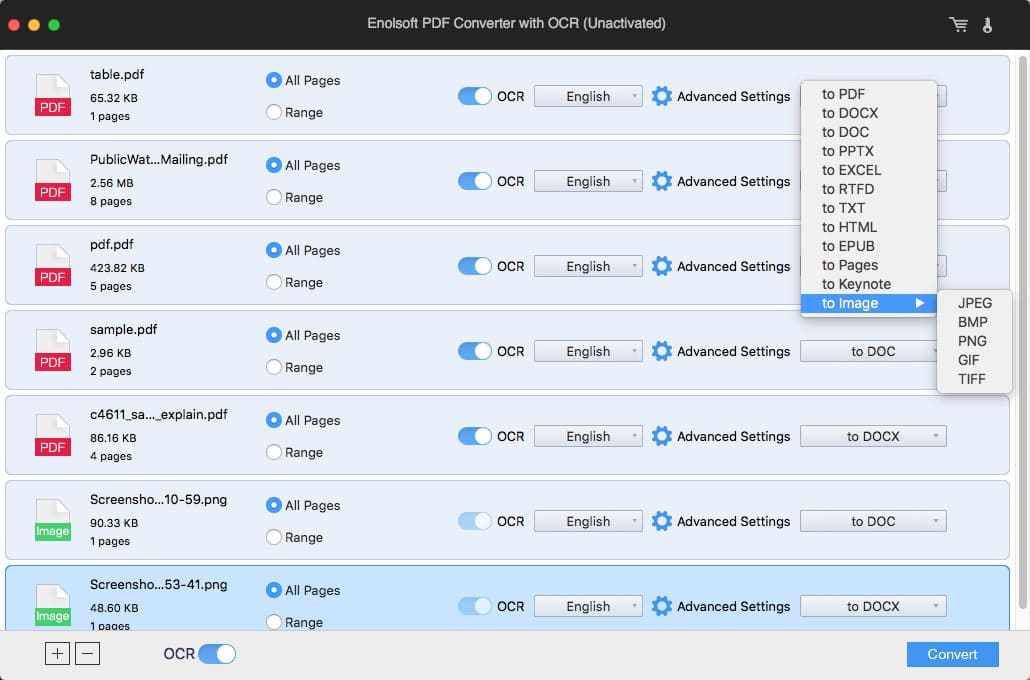Choose to EXCEL from the format menu
The height and width of the screenshot is (680, 1030).
851,170
